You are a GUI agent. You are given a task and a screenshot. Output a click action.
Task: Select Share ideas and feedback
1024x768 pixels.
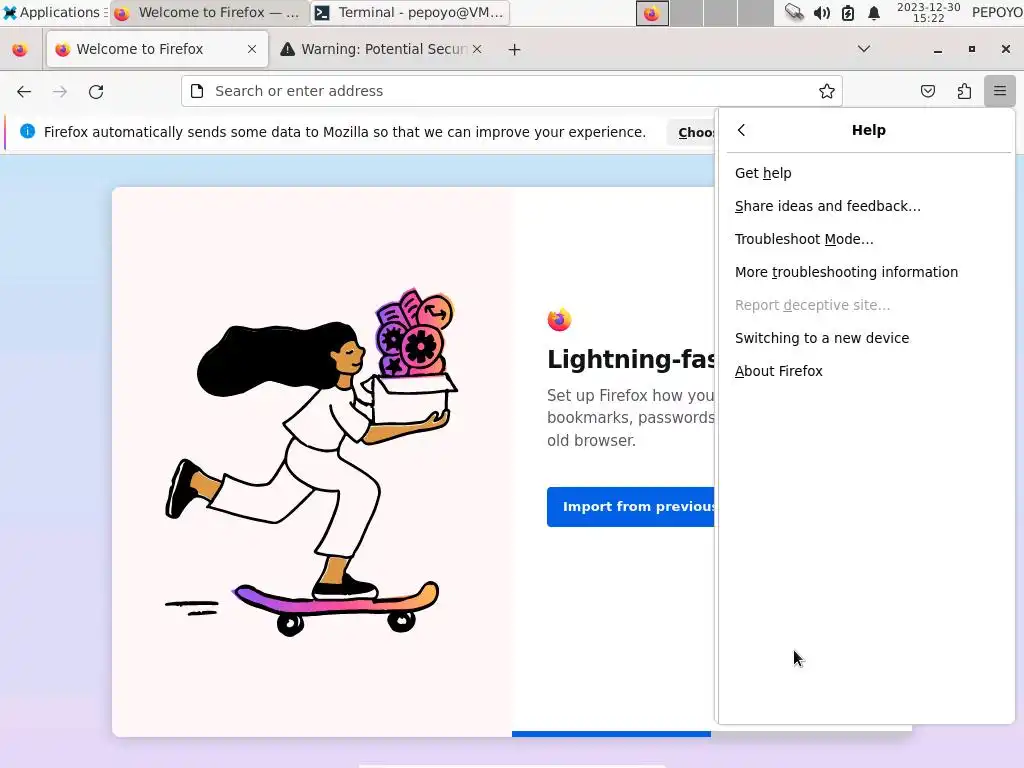(867, 206)
